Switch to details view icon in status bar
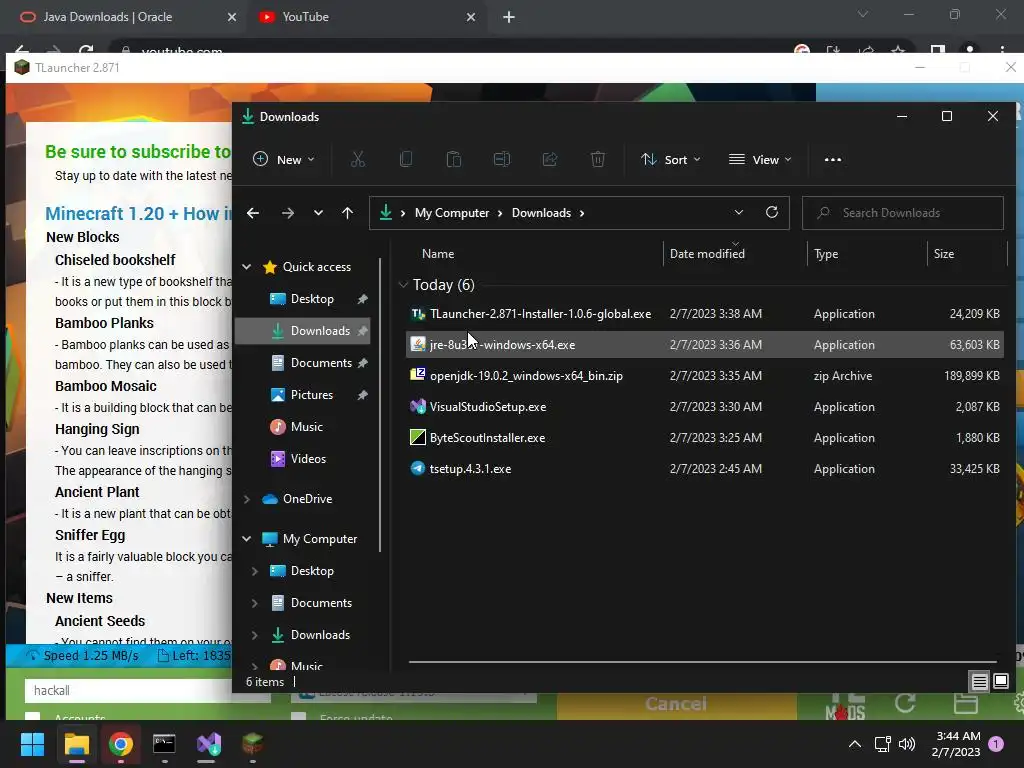Image resolution: width=1024 pixels, height=768 pixels. 980,682
